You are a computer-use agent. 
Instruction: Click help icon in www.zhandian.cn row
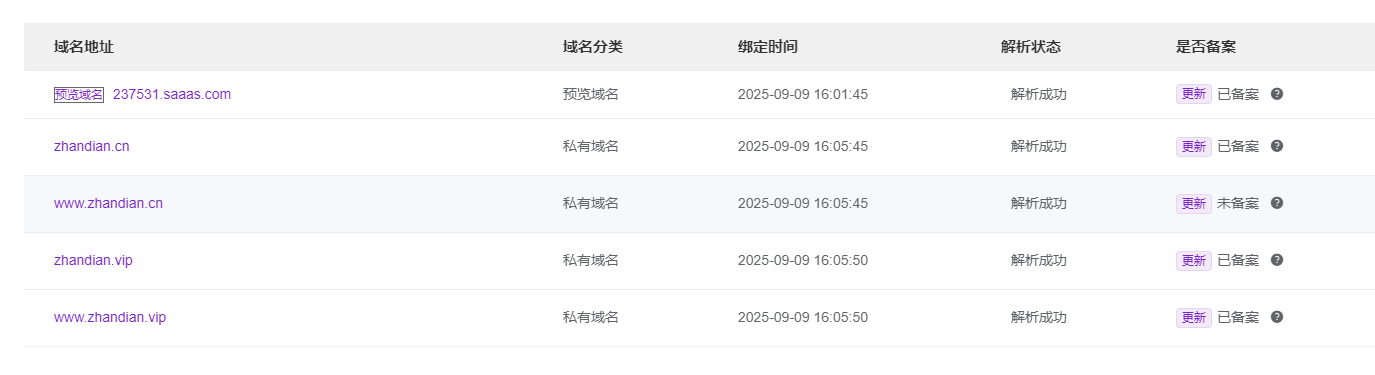tap(1277, 203)
